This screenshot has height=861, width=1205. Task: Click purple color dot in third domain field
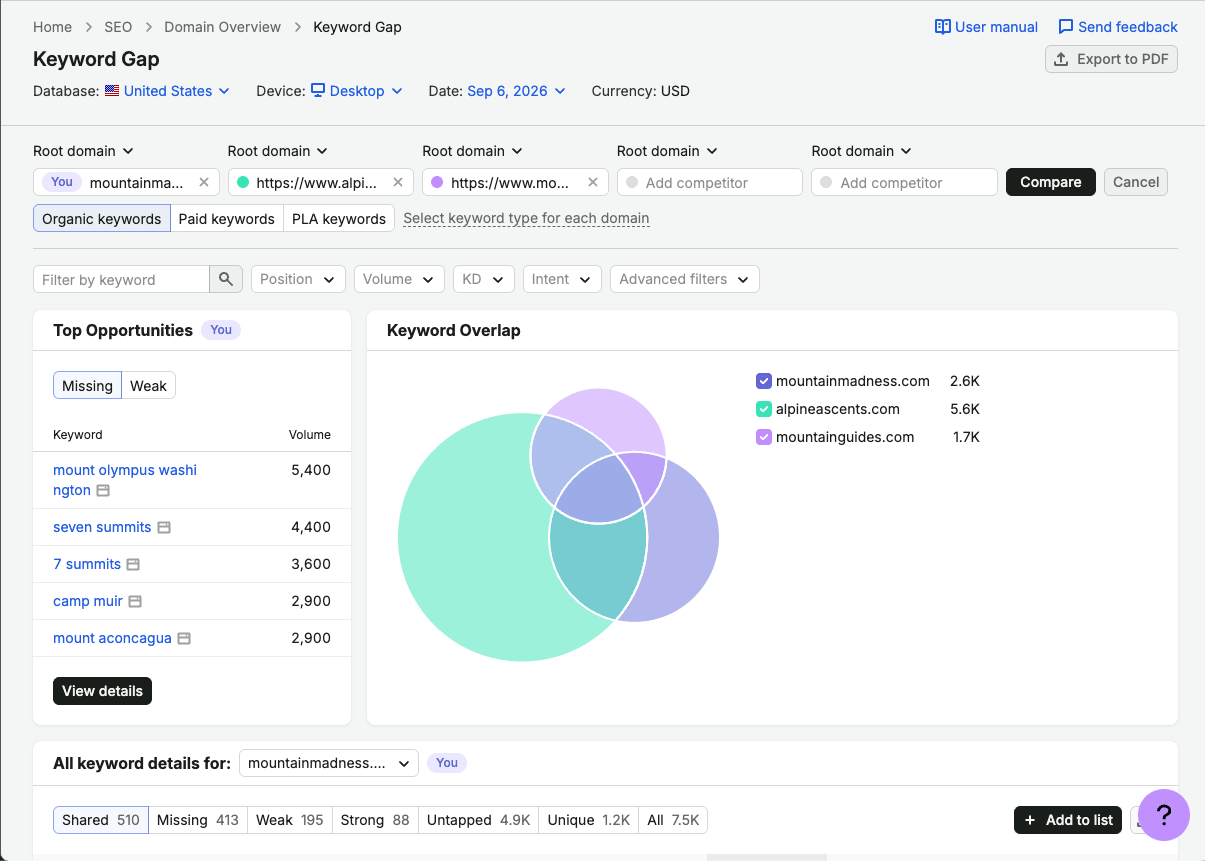pos(437,182)
